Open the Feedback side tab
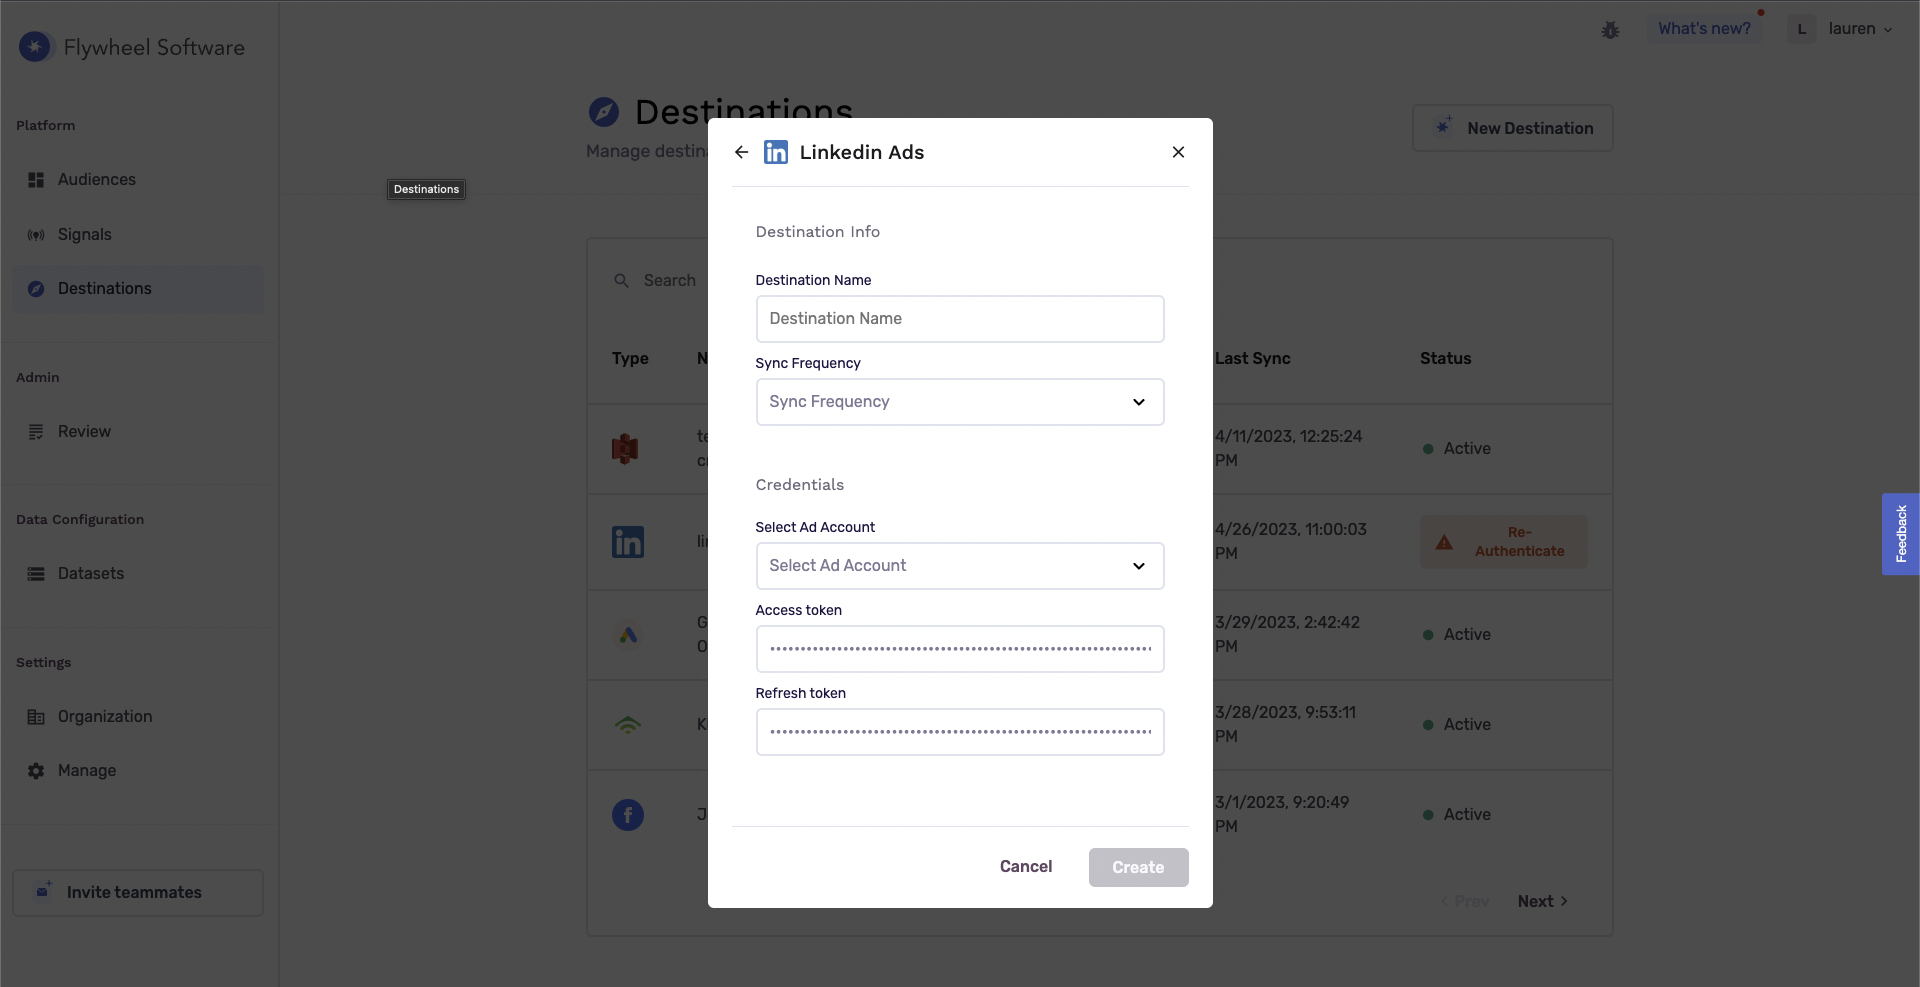 (1901, 534)
